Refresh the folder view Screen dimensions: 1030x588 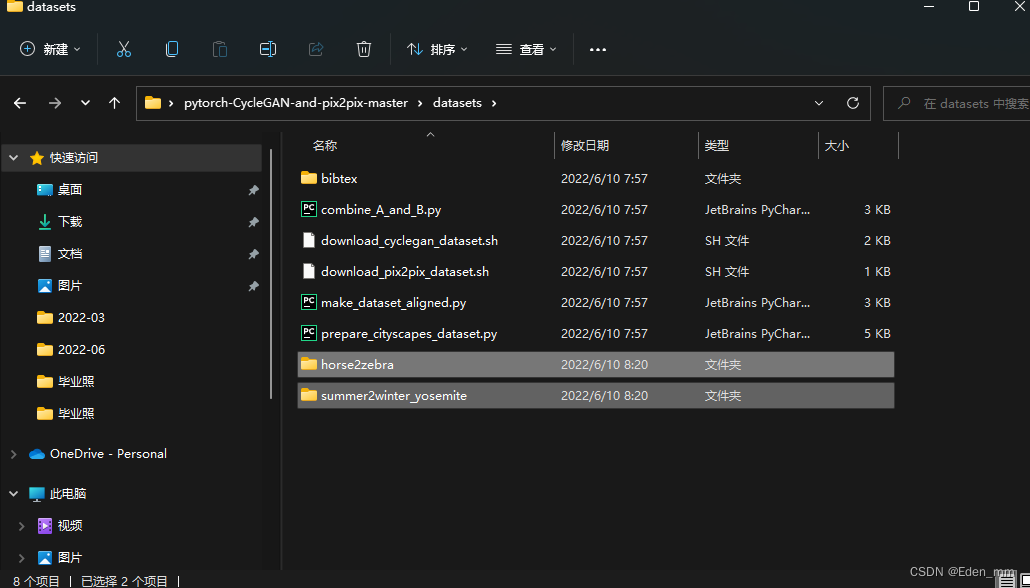click(852, 102)
